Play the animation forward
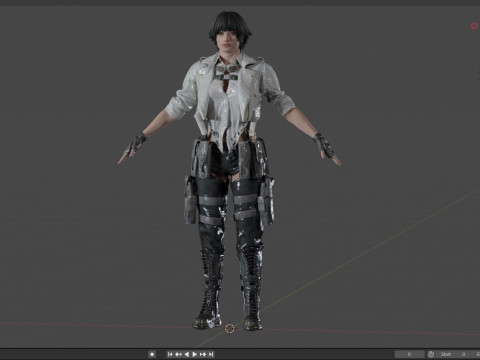The image size is (480, 360). pos(194,354)
